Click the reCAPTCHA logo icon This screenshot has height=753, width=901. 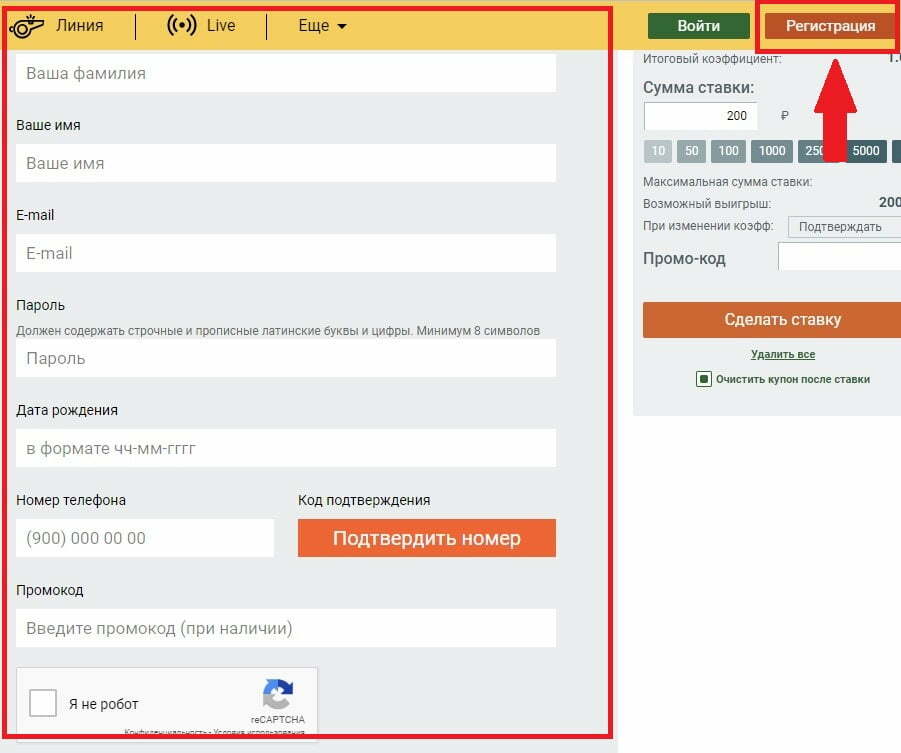[x=277, y=695]
